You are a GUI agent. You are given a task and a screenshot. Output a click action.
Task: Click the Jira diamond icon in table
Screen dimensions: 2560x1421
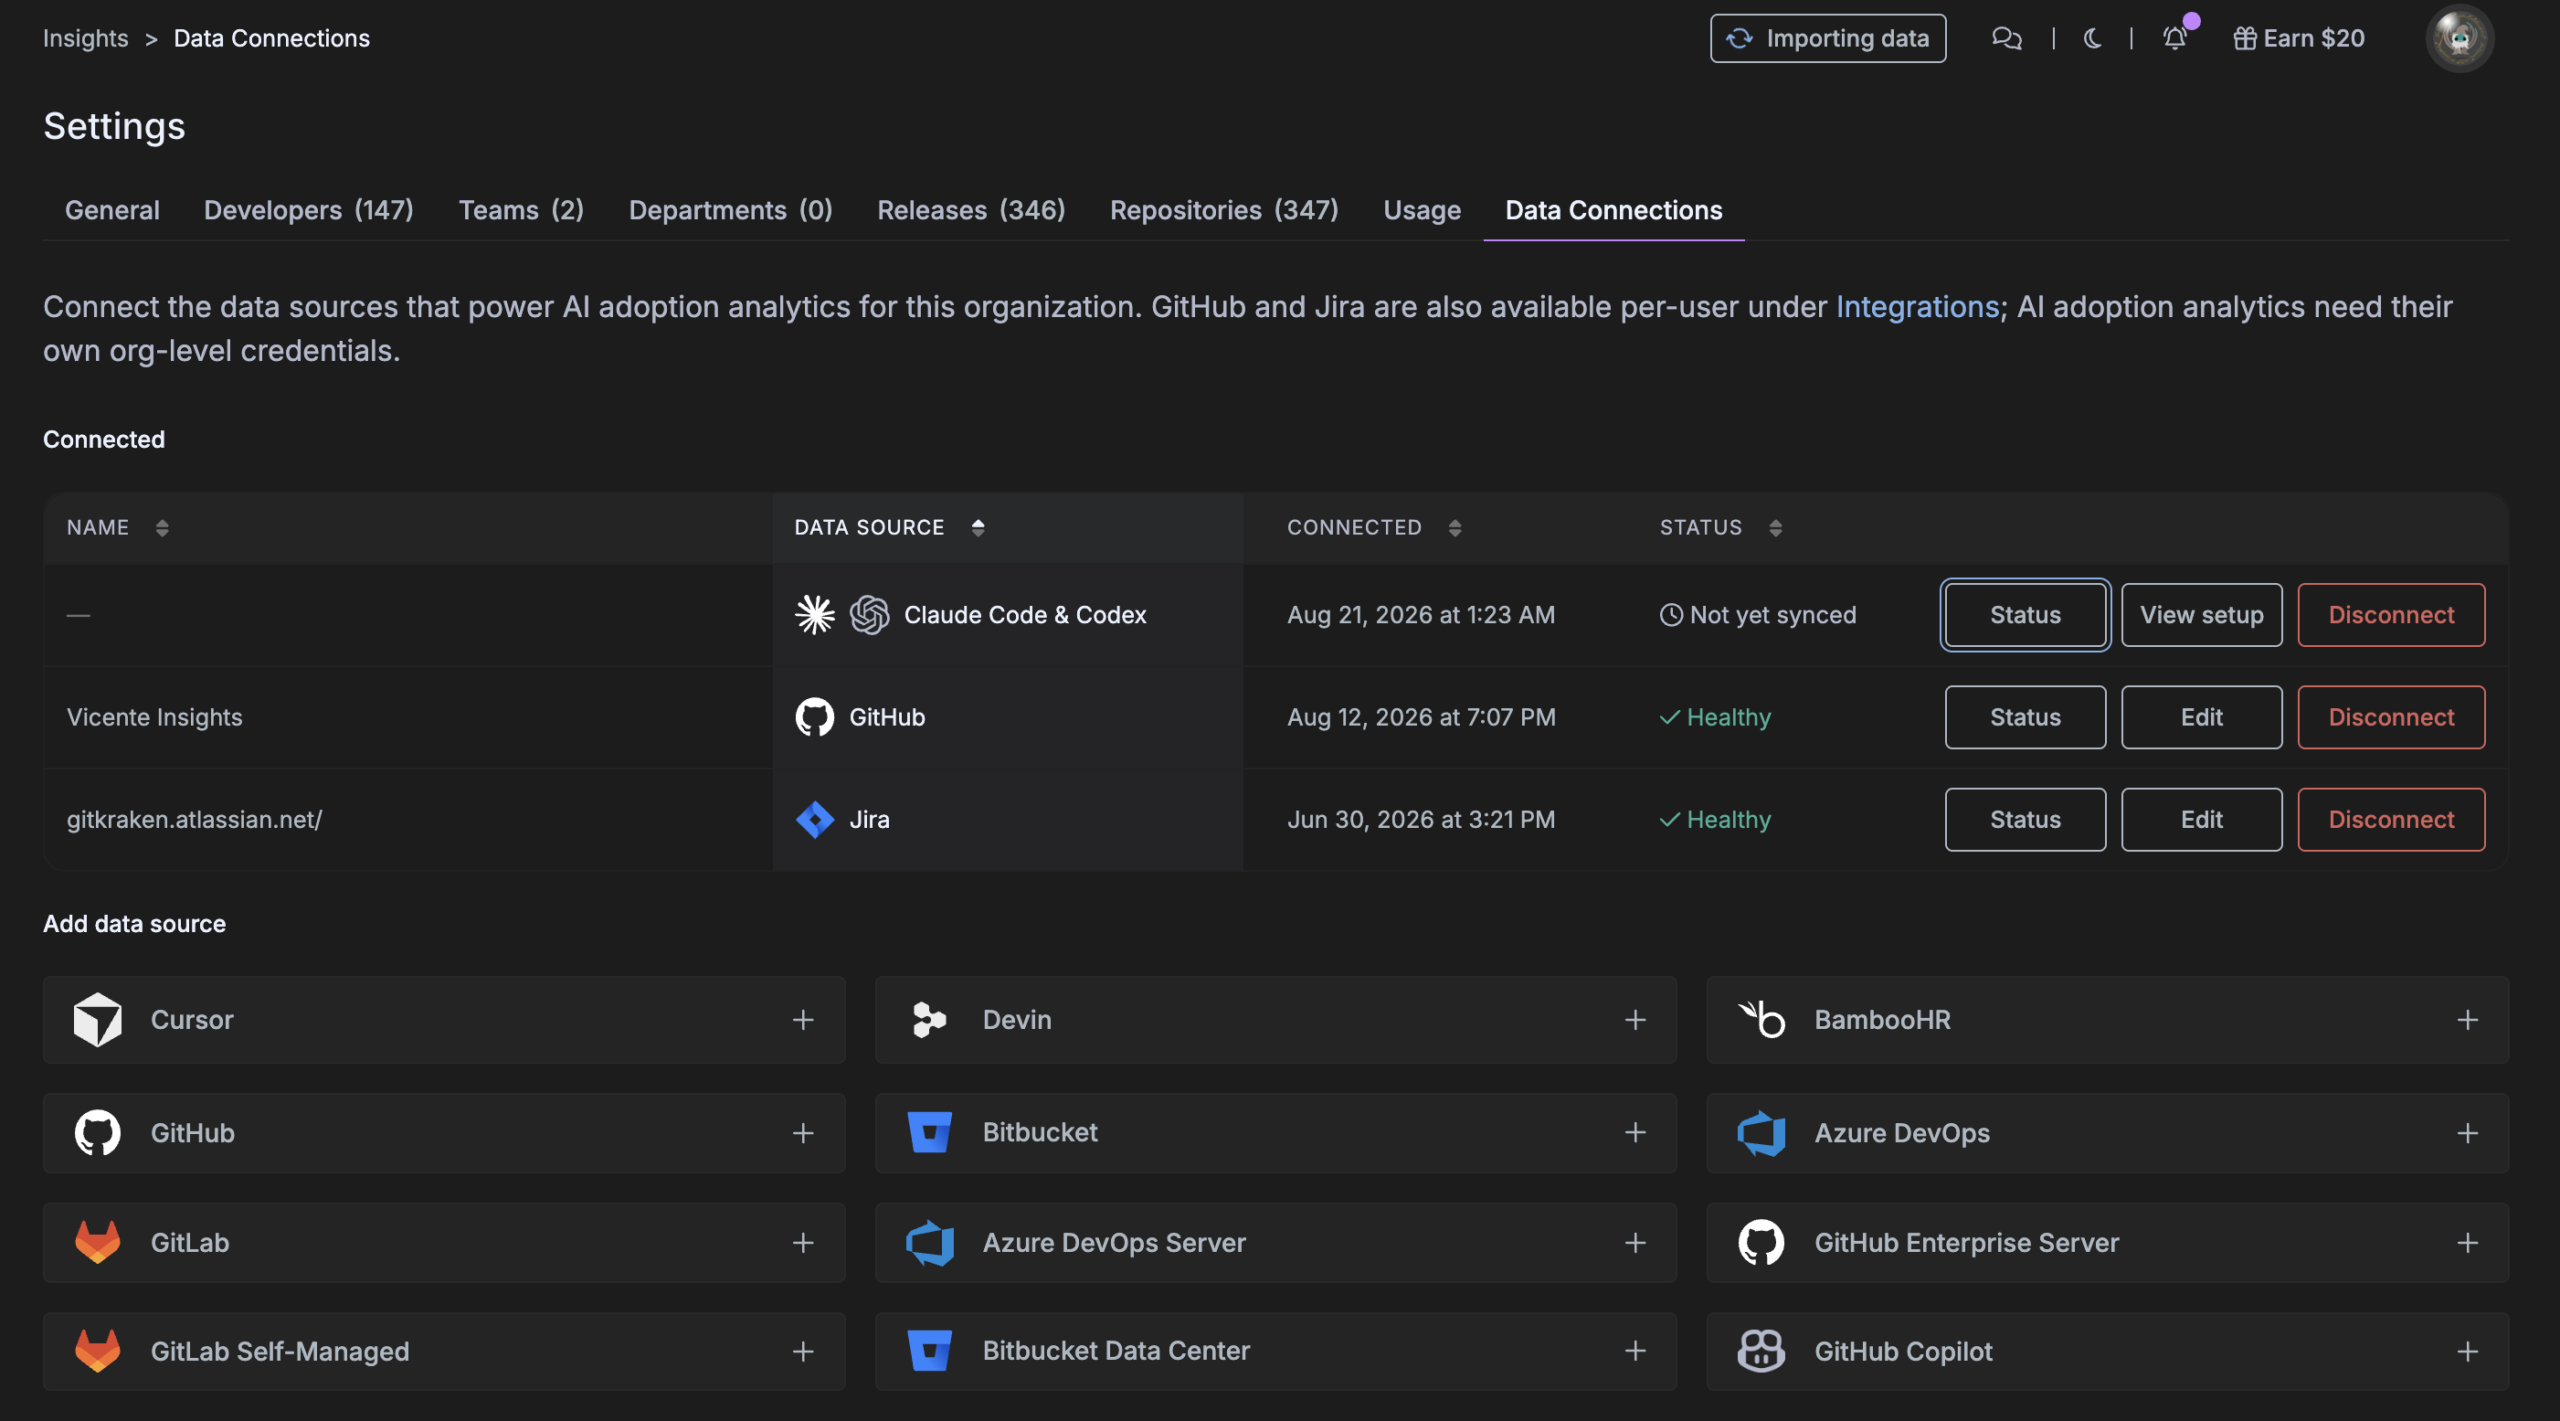click(x=814, y=818)
